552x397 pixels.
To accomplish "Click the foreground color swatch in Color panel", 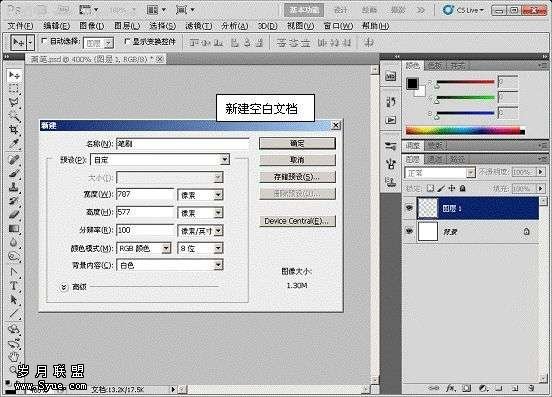I will coord(412,83).
